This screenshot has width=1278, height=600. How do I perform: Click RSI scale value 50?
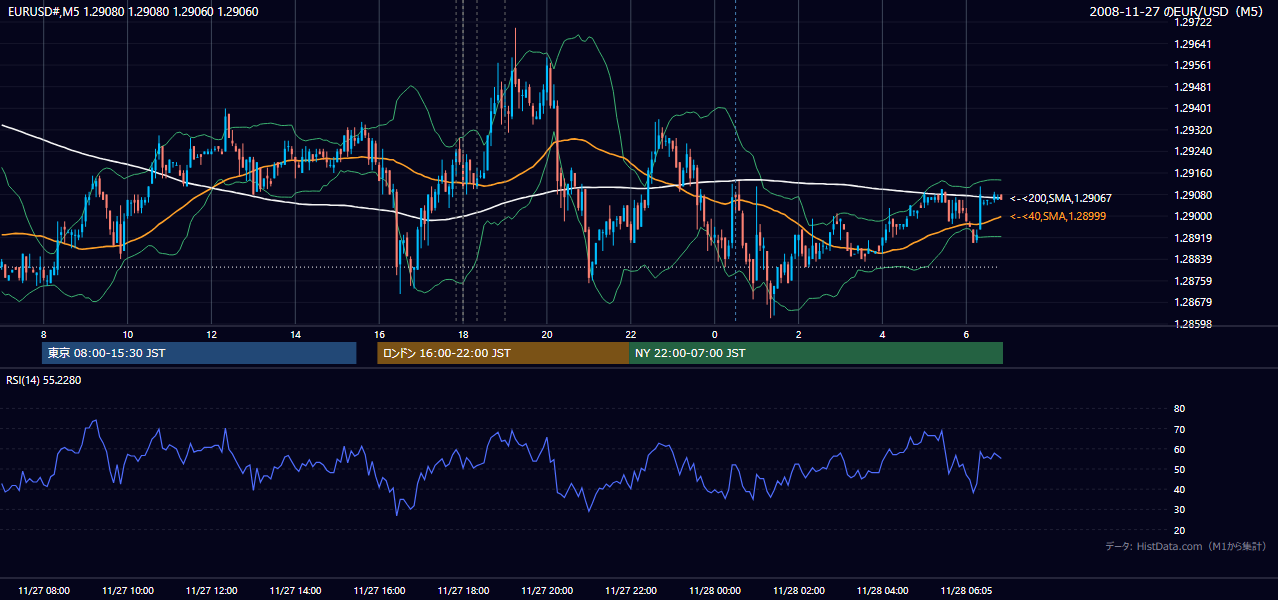pyautogui.click(x=1179, y=469)
